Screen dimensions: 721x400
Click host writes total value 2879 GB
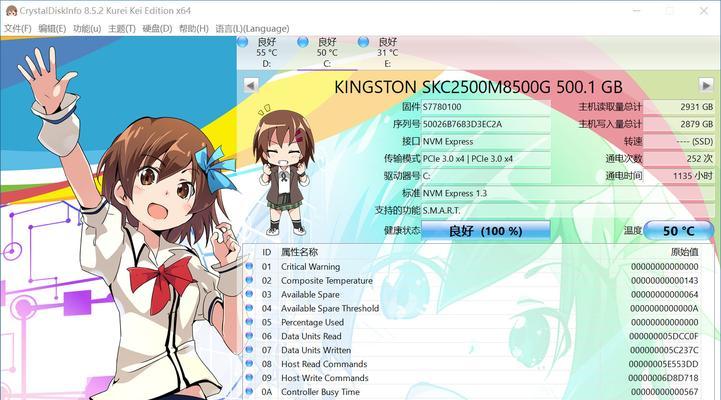(x=679, y=124)
